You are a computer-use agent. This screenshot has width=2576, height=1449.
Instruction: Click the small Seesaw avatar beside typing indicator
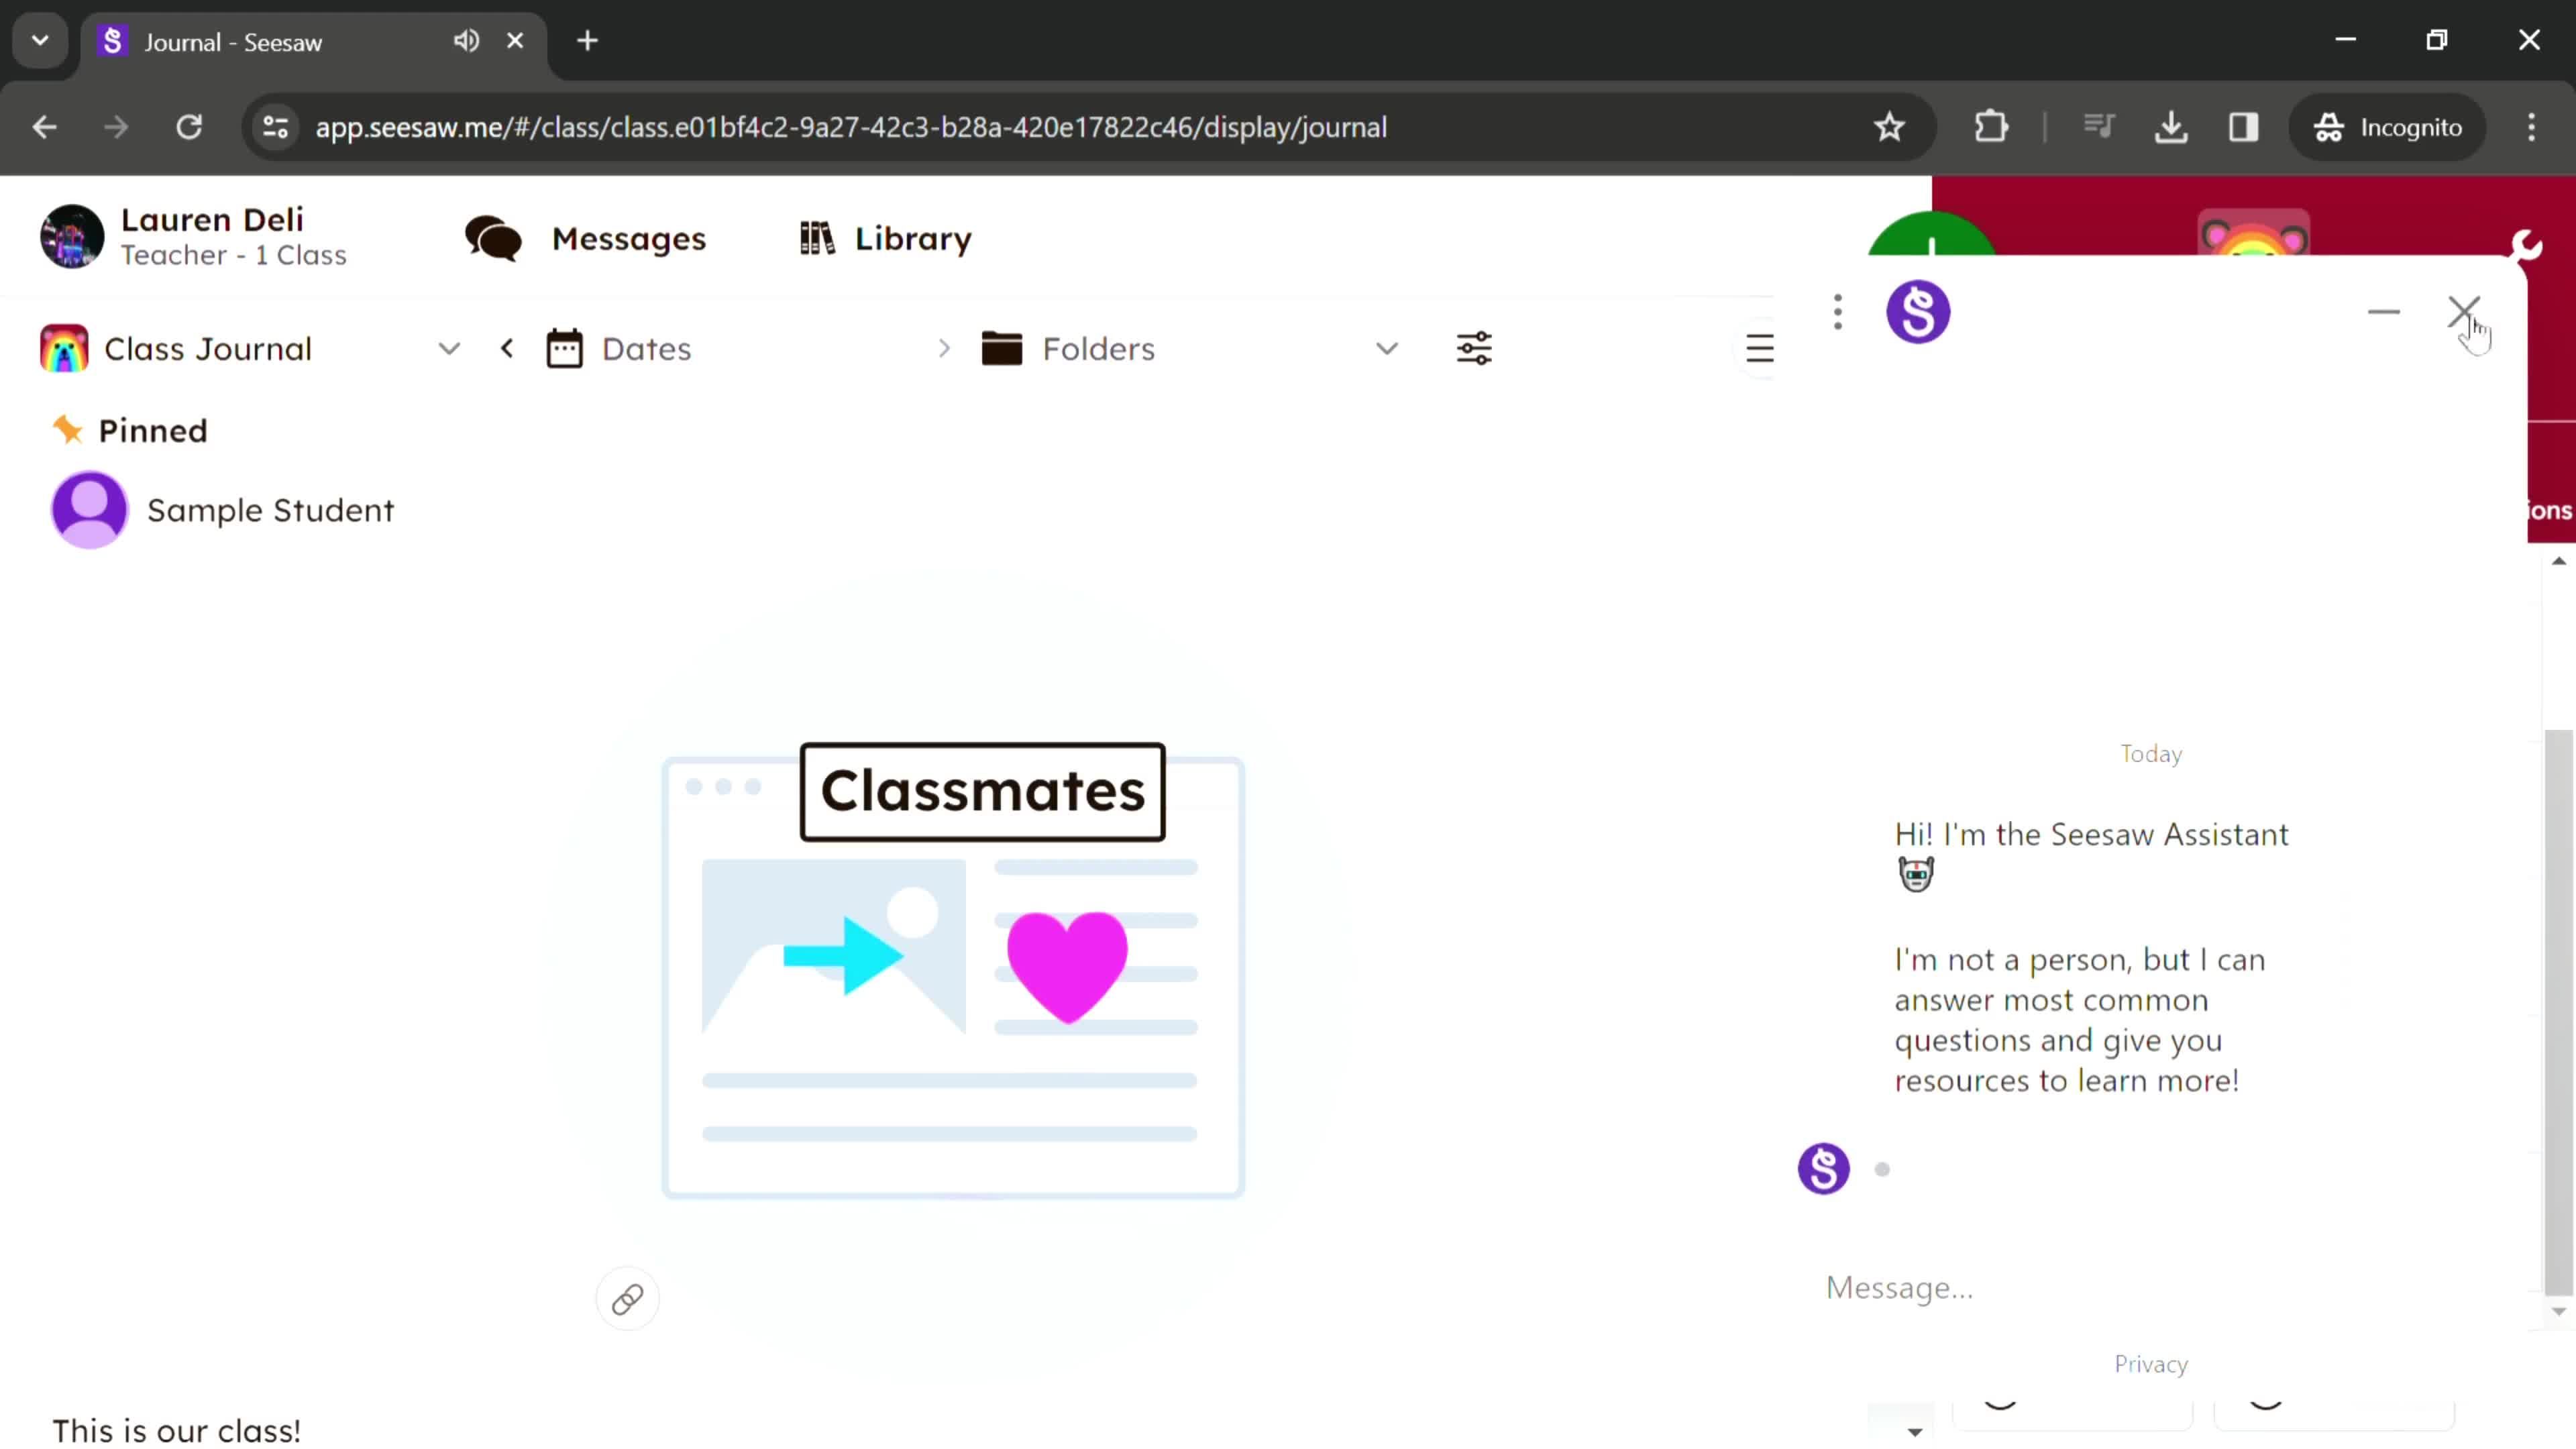[x=1824, y=1169]
